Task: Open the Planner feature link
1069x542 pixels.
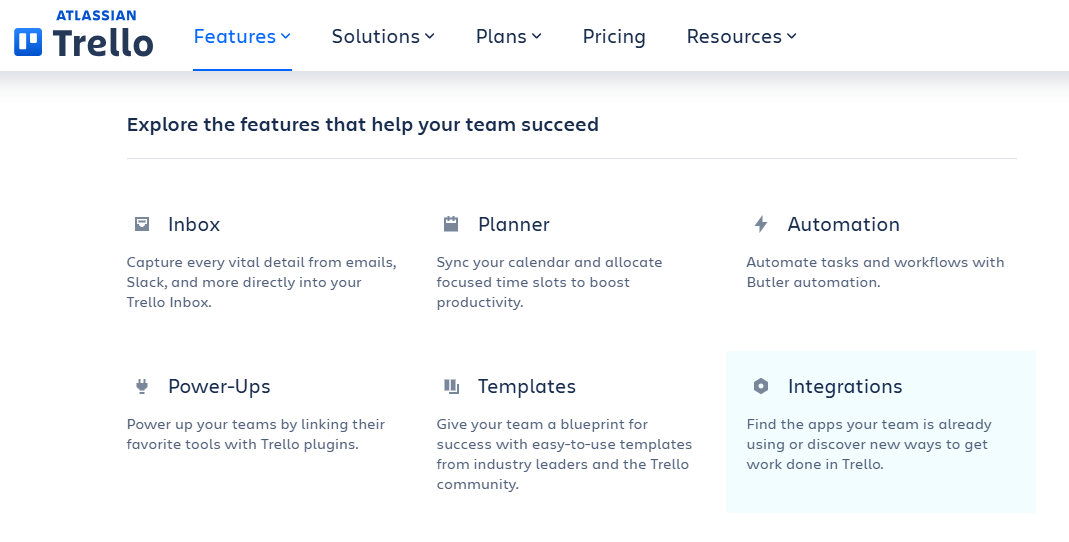Action: [x=513, y=224]
